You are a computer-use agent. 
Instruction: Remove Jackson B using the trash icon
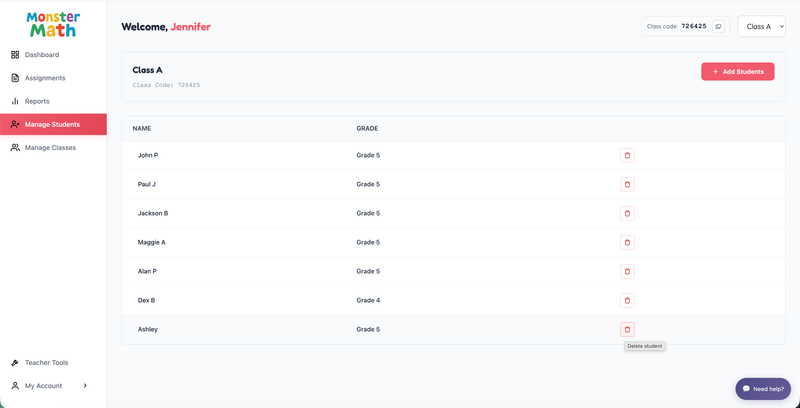pos(627,214)
